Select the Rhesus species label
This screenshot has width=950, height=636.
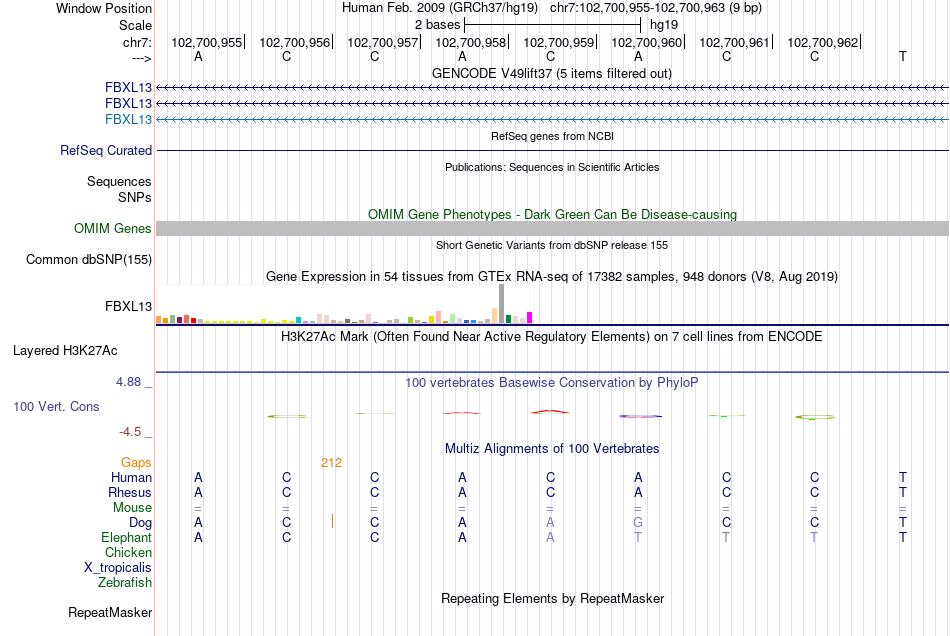(130, 492)
